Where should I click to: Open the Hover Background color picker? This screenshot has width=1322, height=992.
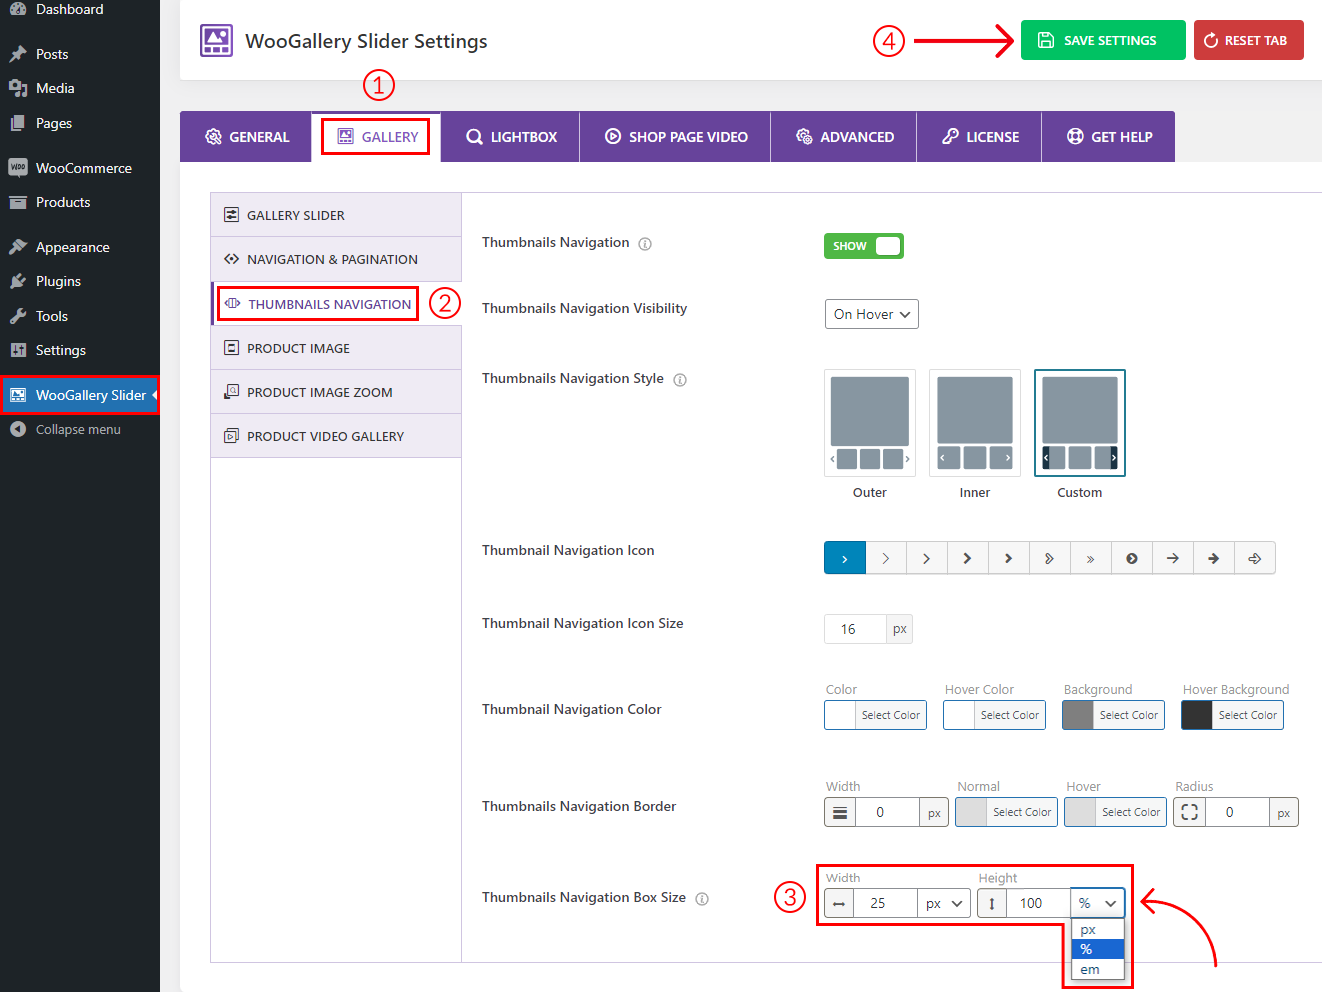pyautogui.click(x=1232, y=714)
